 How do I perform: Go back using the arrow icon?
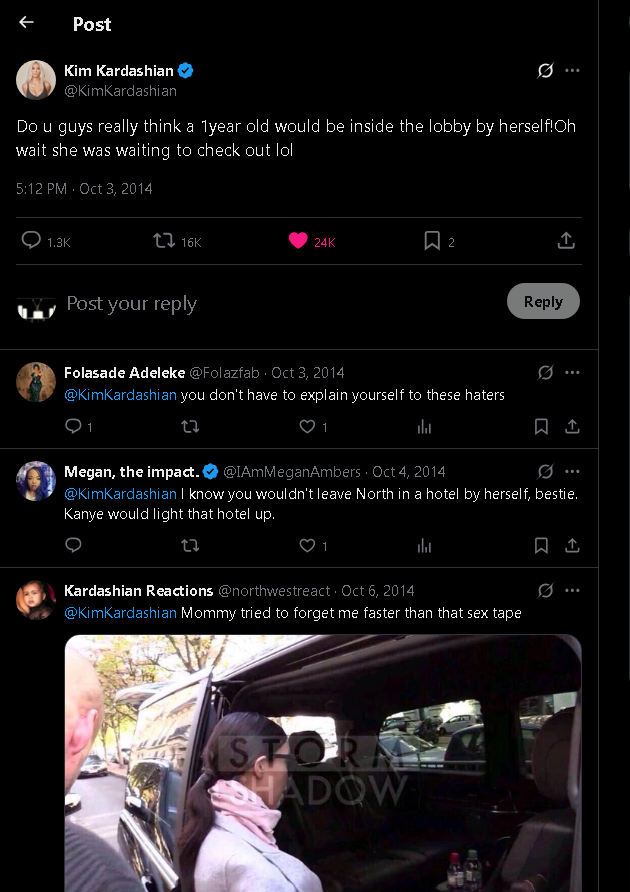click(26, 22)
